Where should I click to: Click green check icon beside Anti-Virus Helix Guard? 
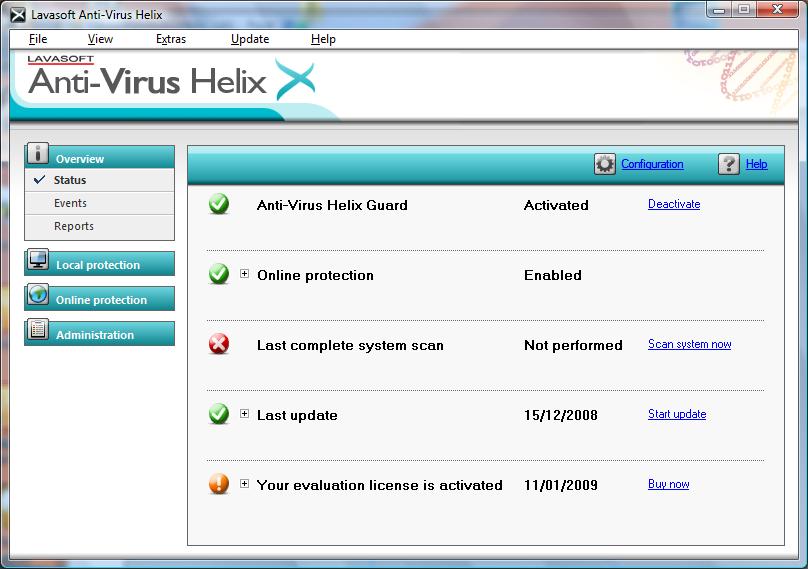point(219,205)
